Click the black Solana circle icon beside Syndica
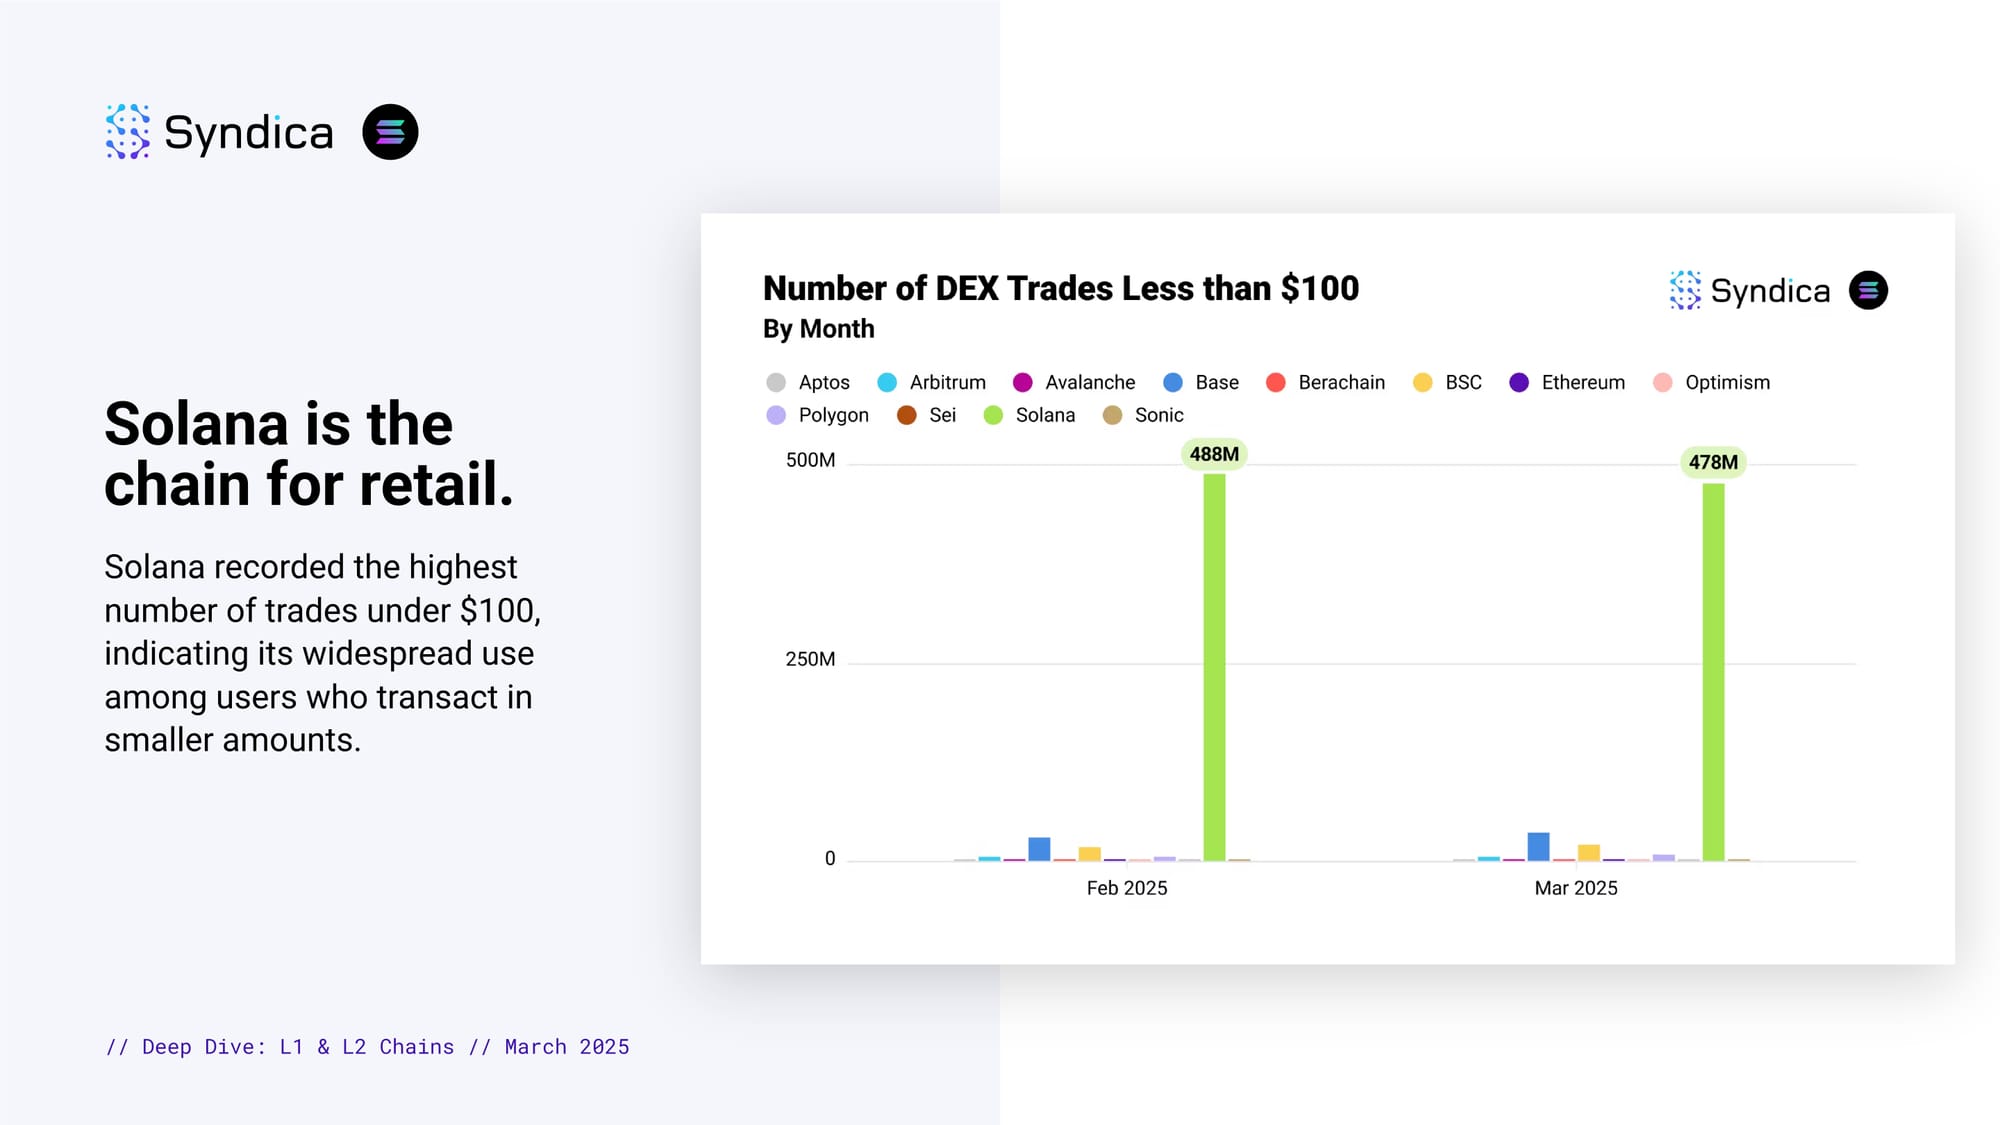 coord(390,132)
